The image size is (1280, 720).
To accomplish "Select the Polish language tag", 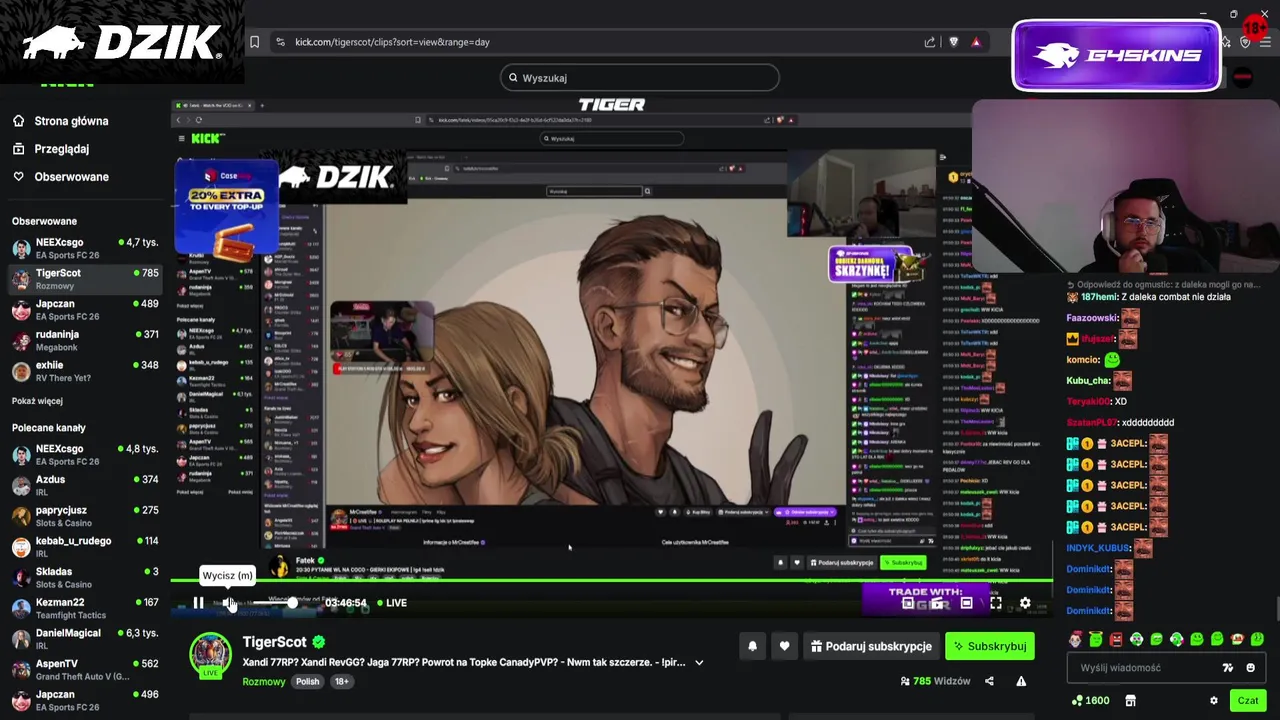I will (x=307, y=681).
